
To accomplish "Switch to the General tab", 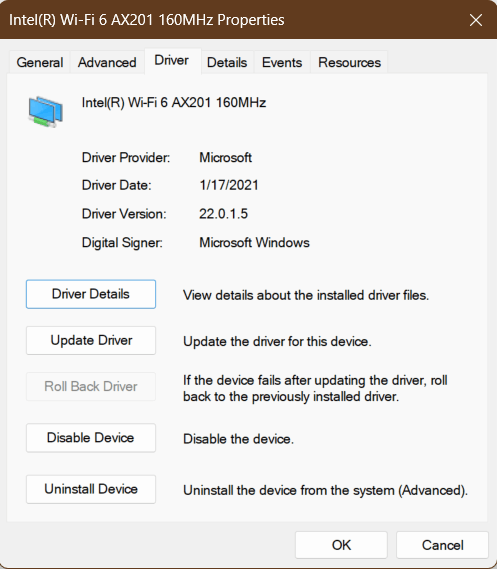I will pos(40,62).
